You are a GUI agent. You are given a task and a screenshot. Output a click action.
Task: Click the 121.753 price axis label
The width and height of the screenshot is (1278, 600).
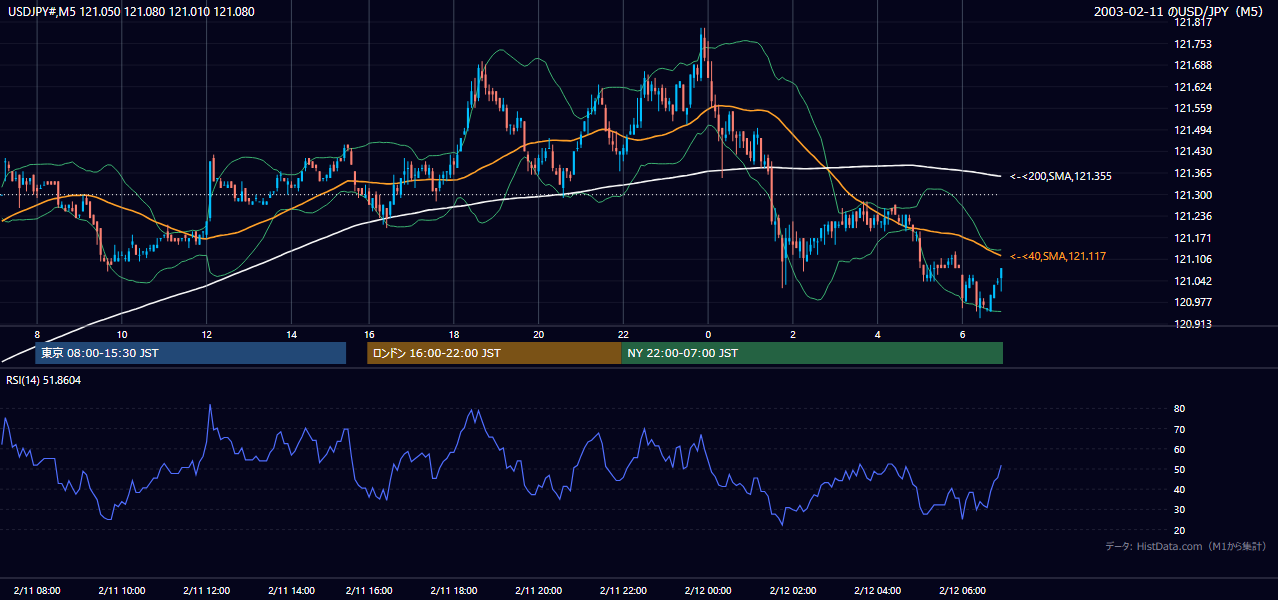(1194, 44)
